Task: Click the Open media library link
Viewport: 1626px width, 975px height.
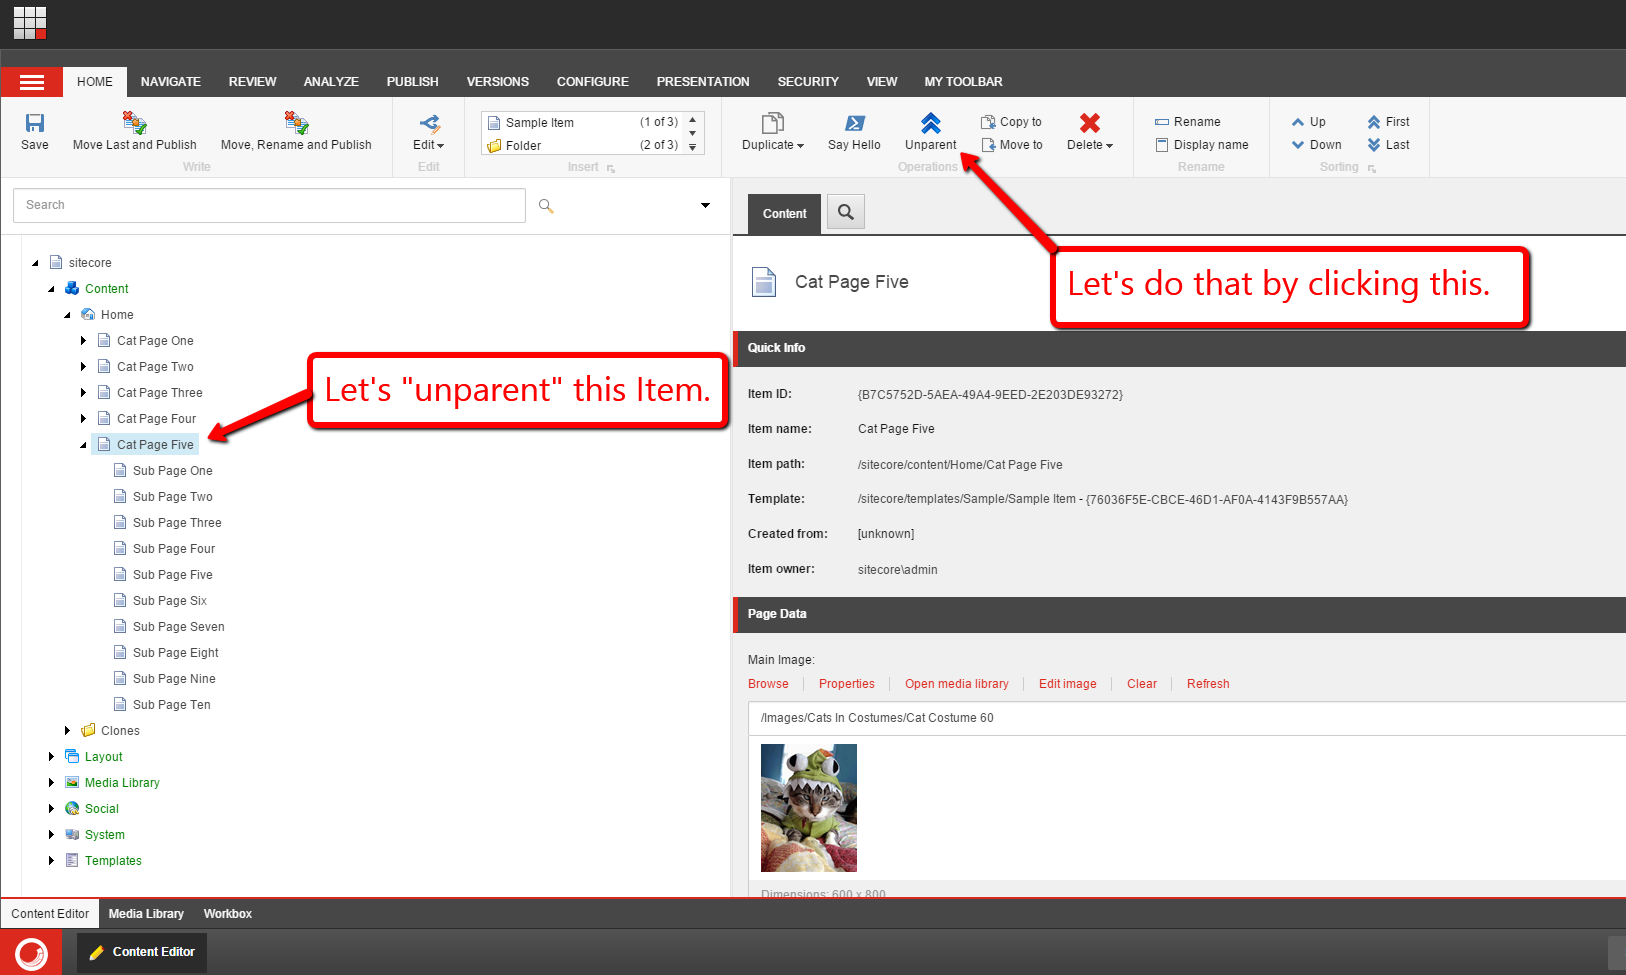Action: [x=956, y=684]
